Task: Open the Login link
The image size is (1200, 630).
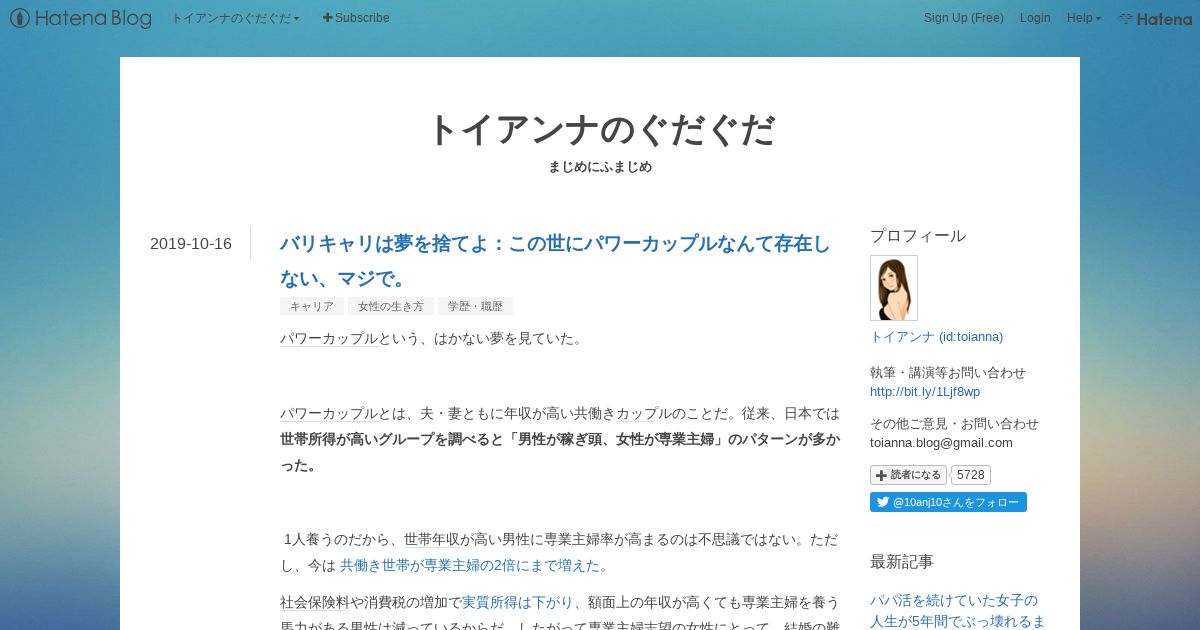Action: (x=1035, y=18)
